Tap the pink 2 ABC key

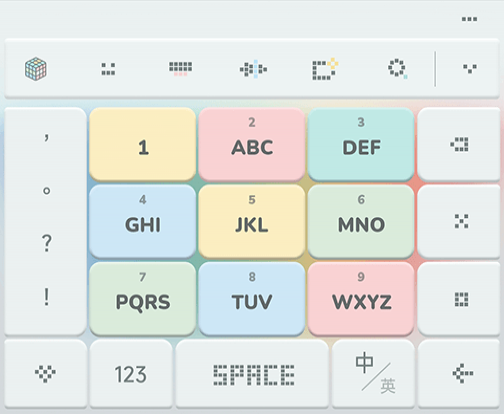(252, 144)
